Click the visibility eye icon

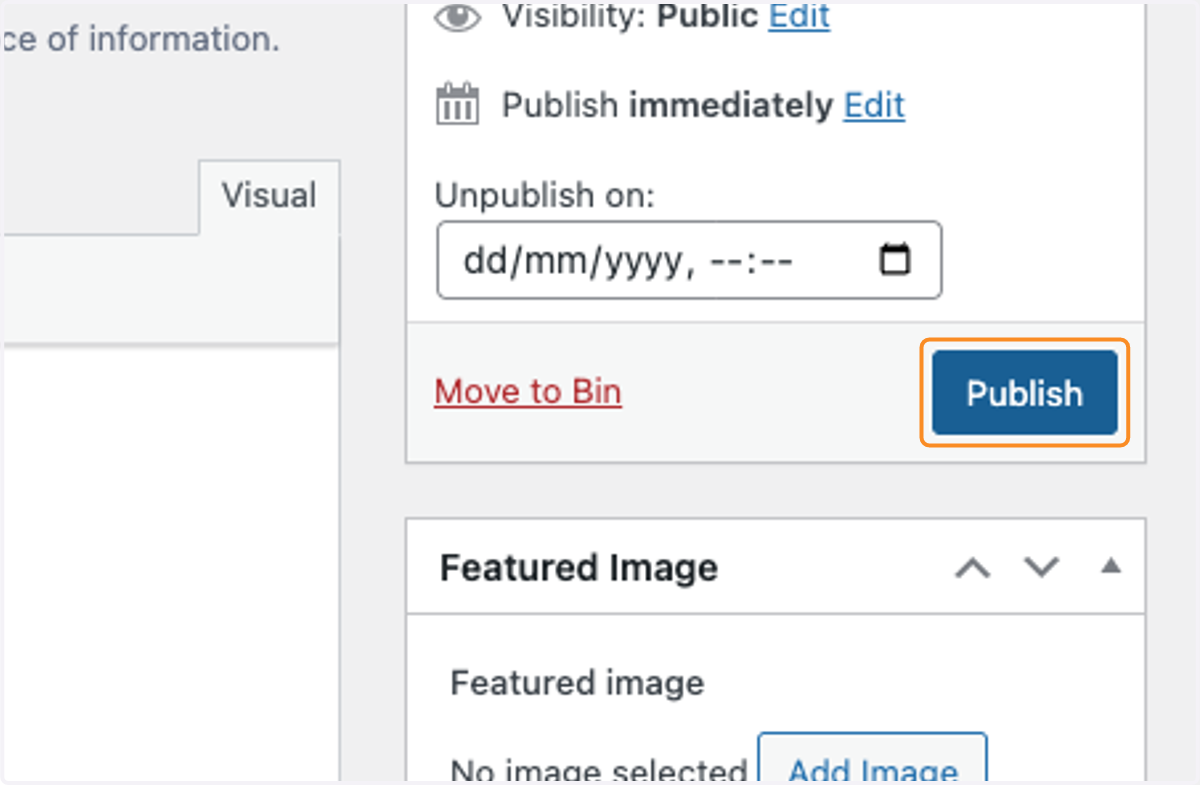pos(458,18)
